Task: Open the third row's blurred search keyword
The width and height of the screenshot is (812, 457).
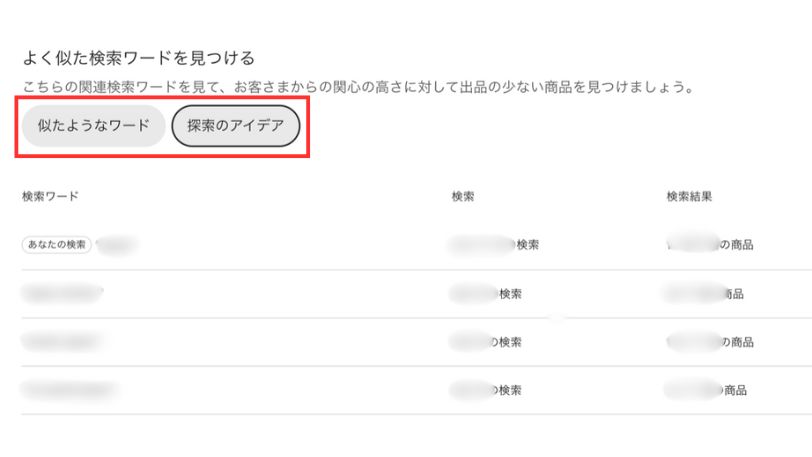Action: (62, 342)
